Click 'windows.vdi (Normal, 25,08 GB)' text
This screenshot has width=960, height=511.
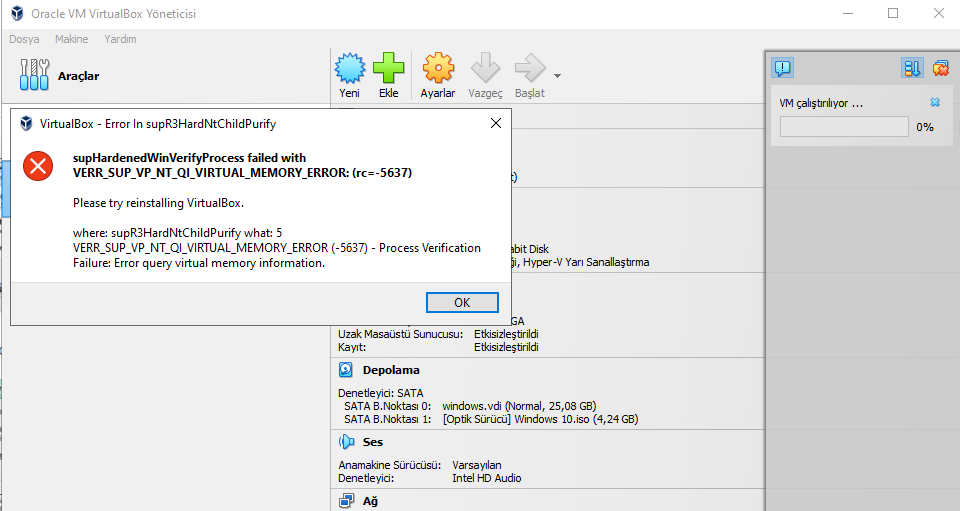[x=519, y=406]
